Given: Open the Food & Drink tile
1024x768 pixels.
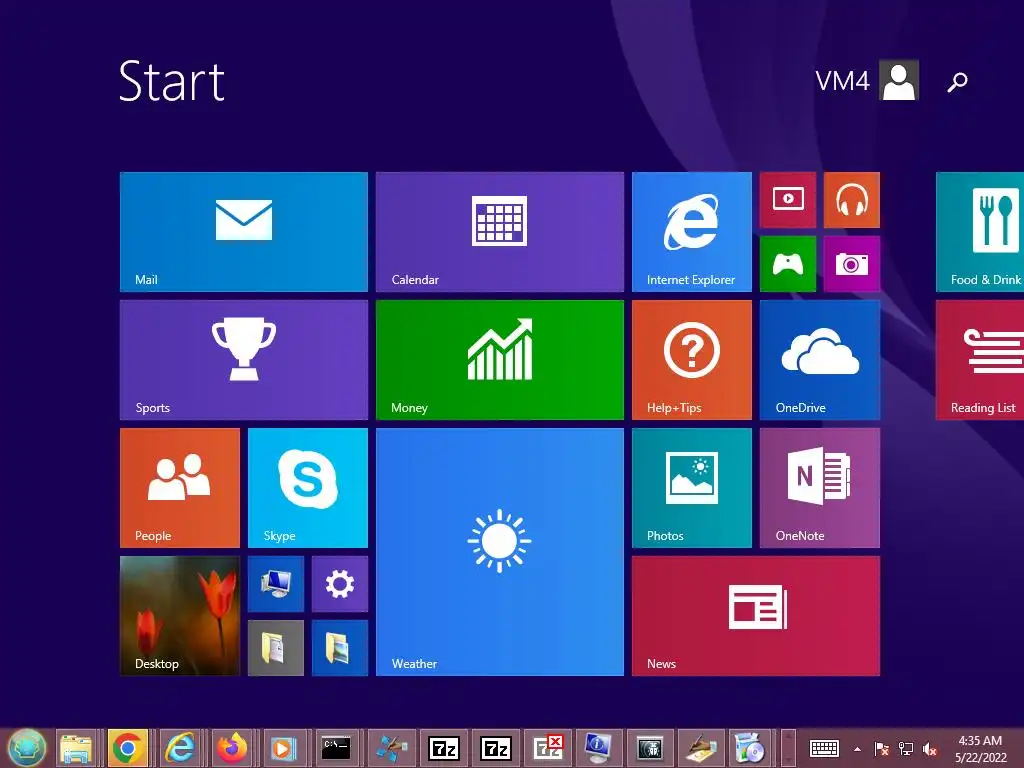Looking at the screenshot, I should point(980,232).
